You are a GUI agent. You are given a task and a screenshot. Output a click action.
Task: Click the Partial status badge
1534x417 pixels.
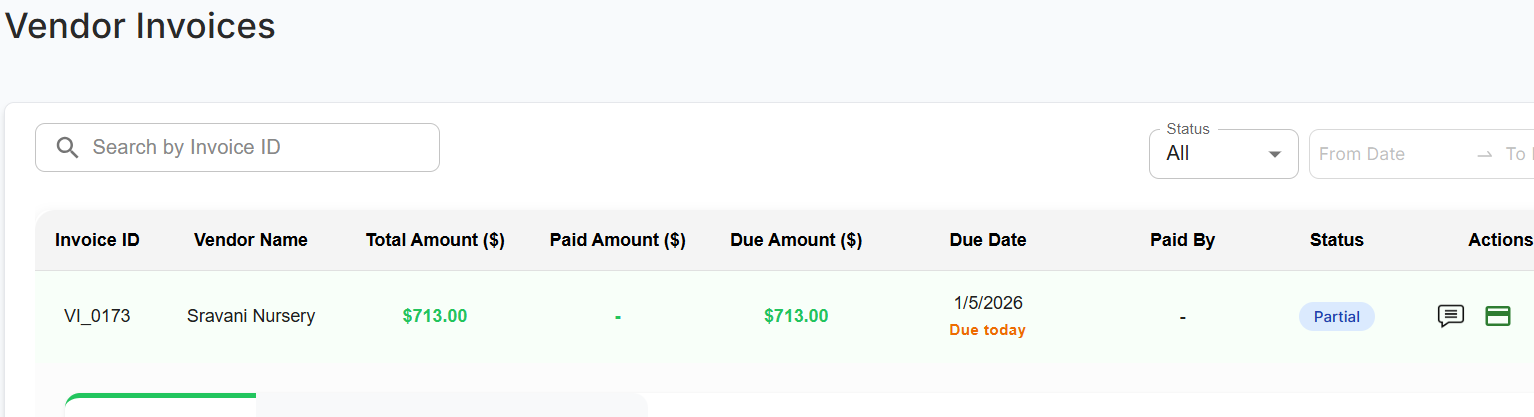[x=1336, y=317]
